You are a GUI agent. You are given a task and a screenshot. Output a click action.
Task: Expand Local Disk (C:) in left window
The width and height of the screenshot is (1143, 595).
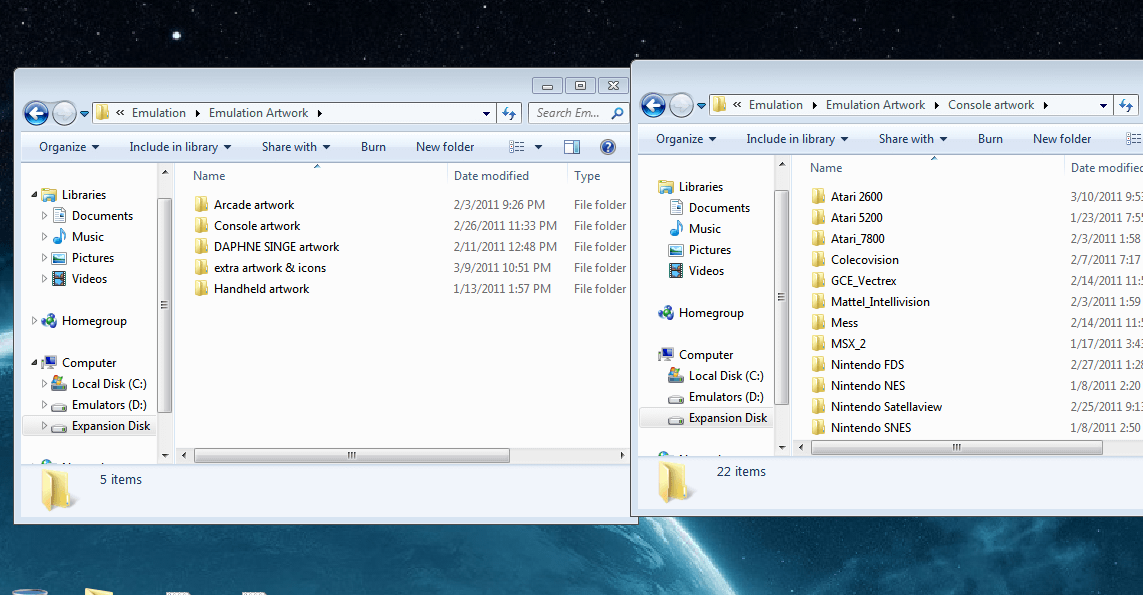45,384
